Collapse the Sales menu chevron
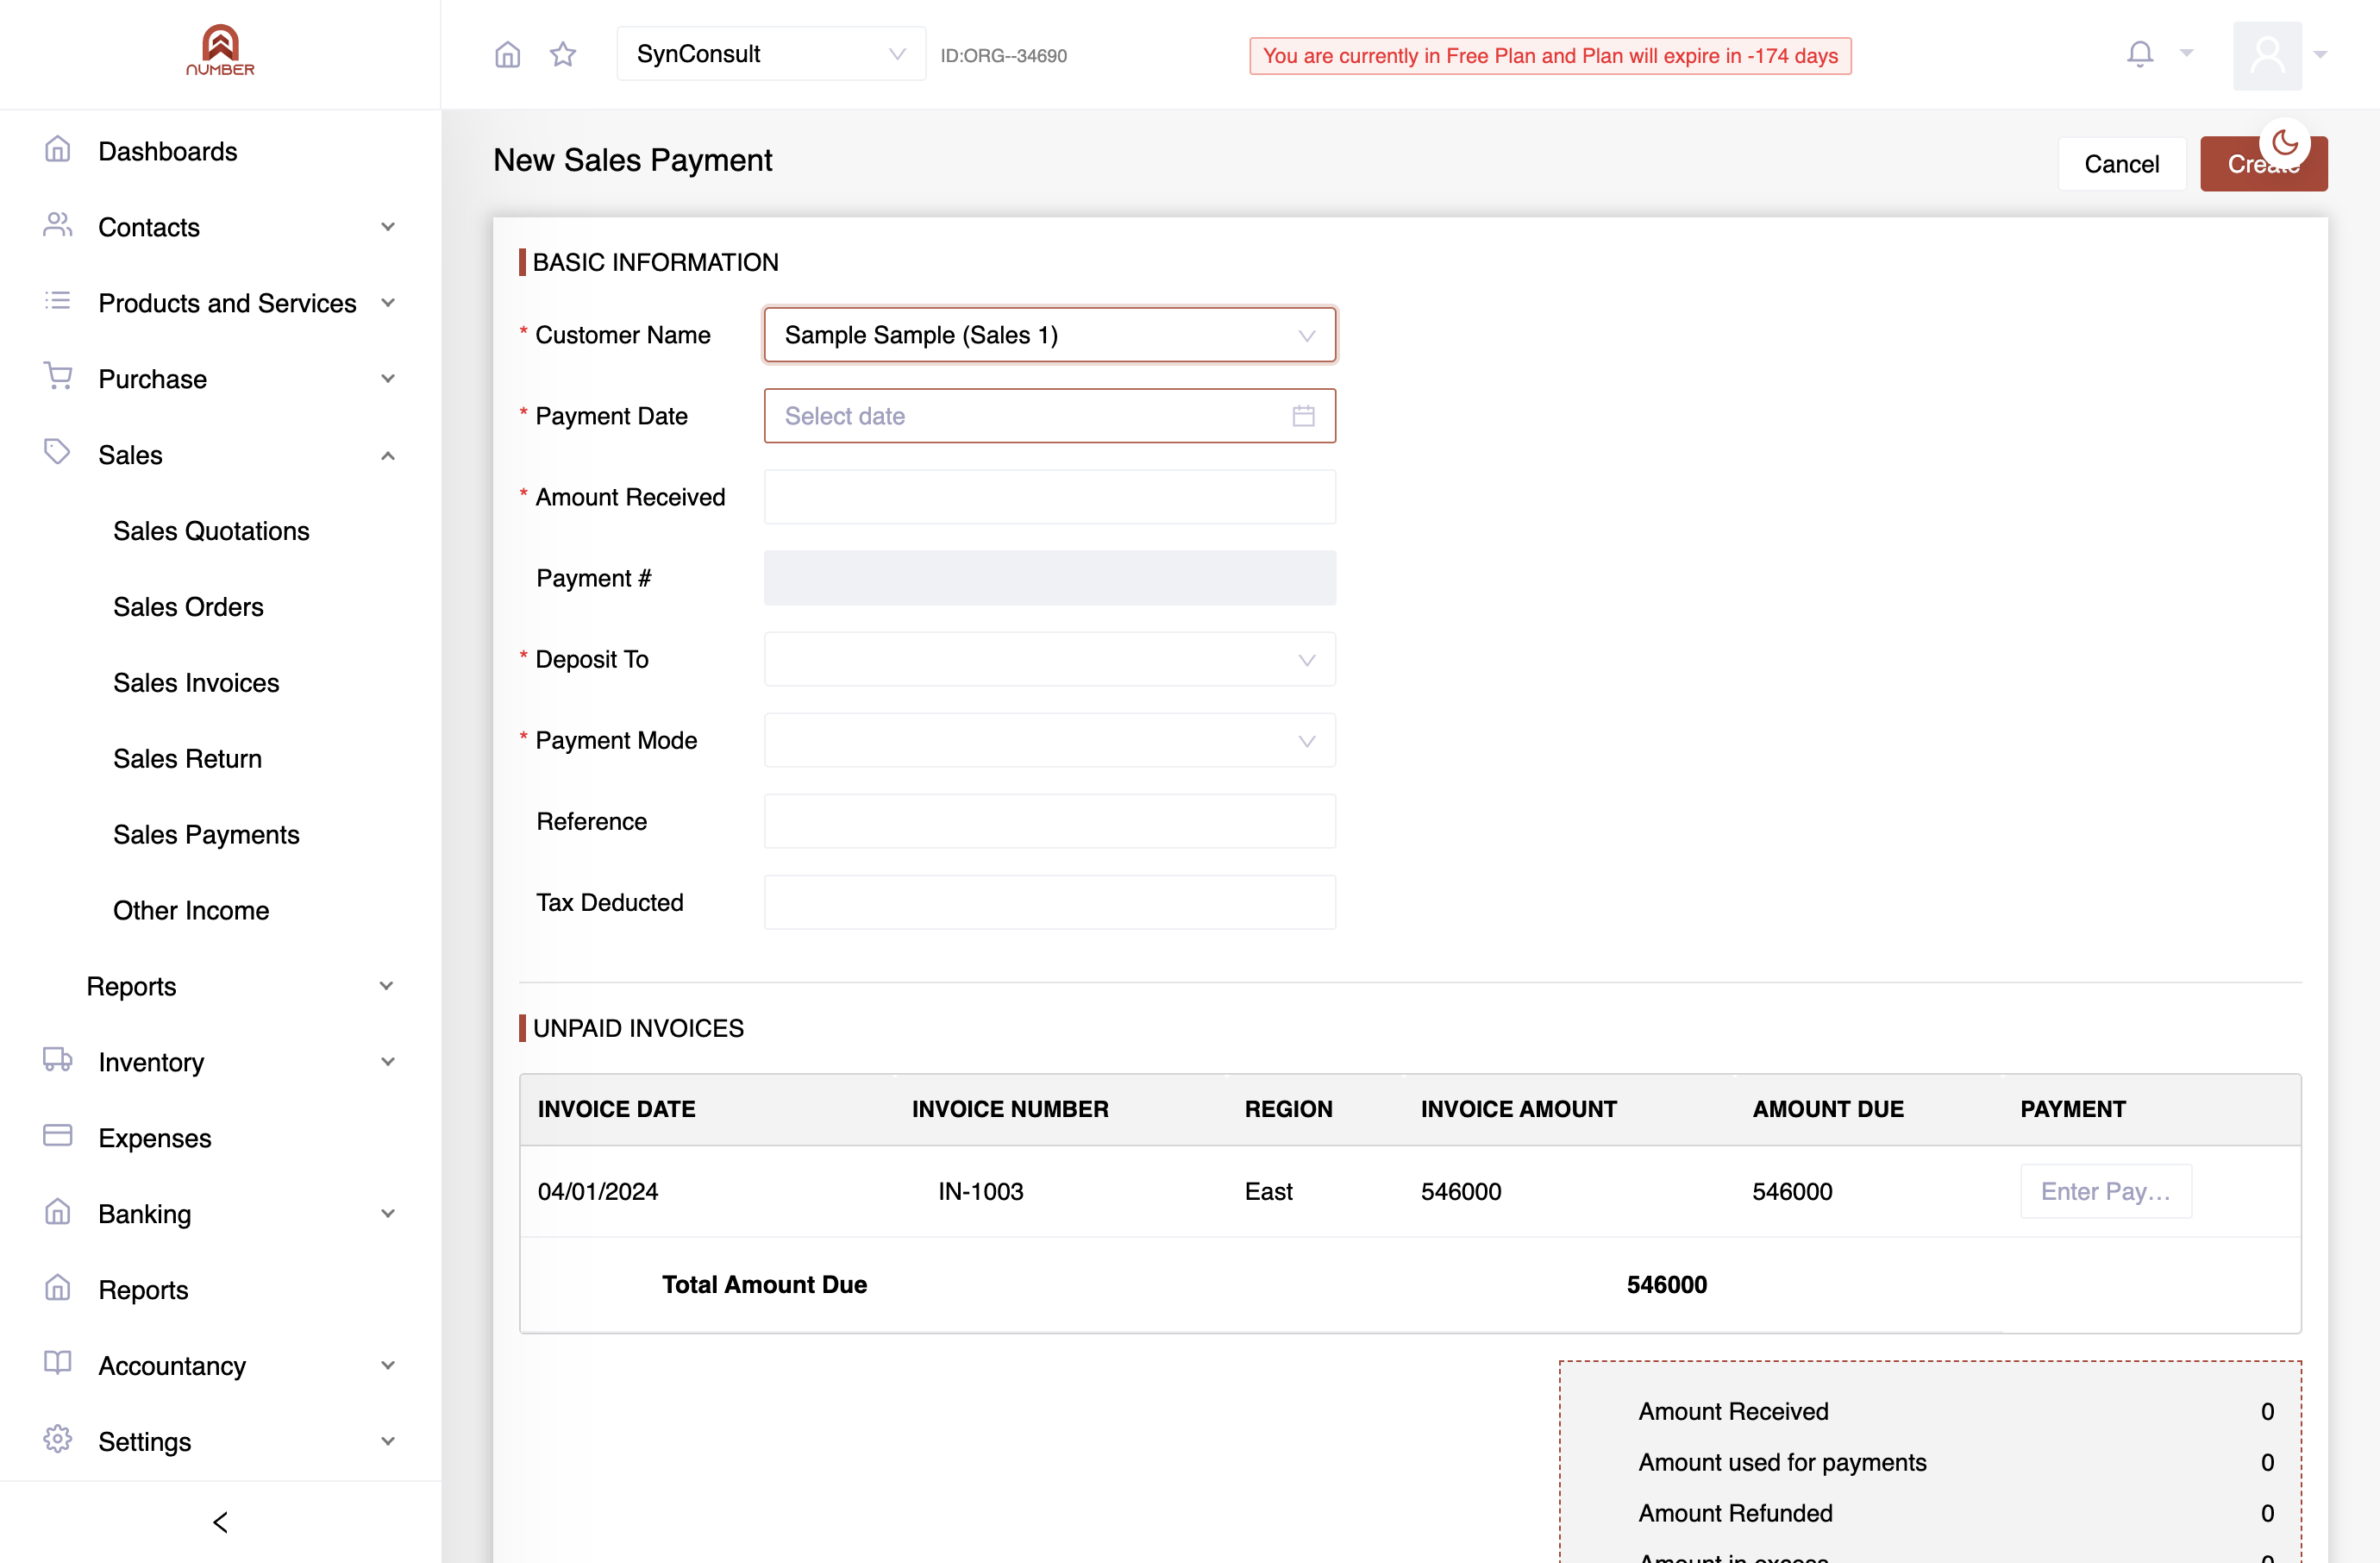This screenshot has height=1563, width=2380. 388,456
